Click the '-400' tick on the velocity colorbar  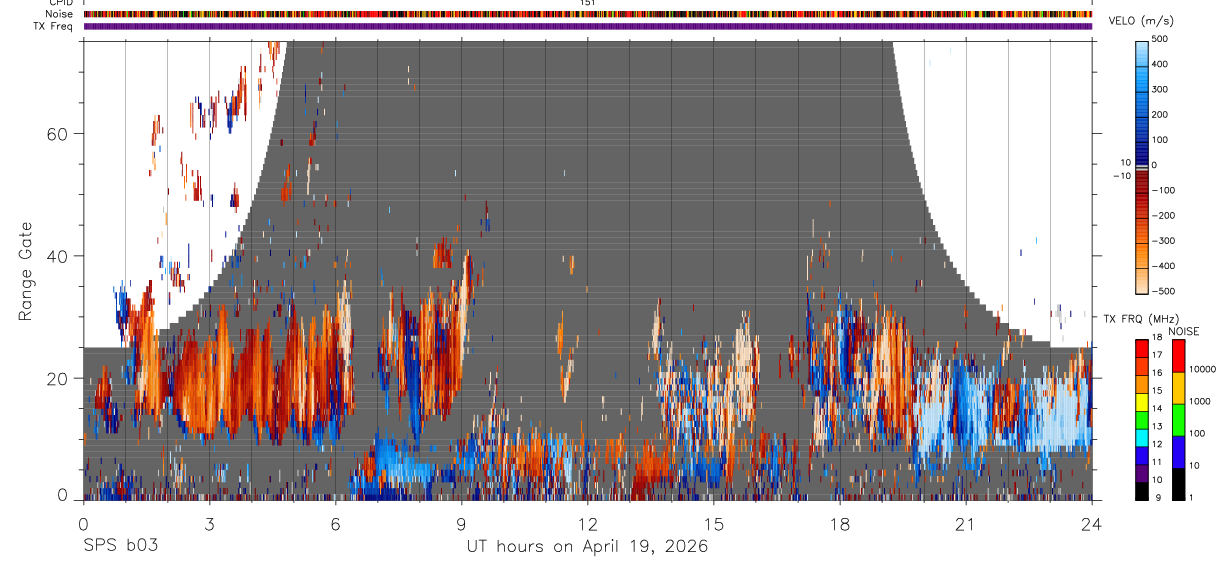pyautogui.click(x=1165, y=266)
